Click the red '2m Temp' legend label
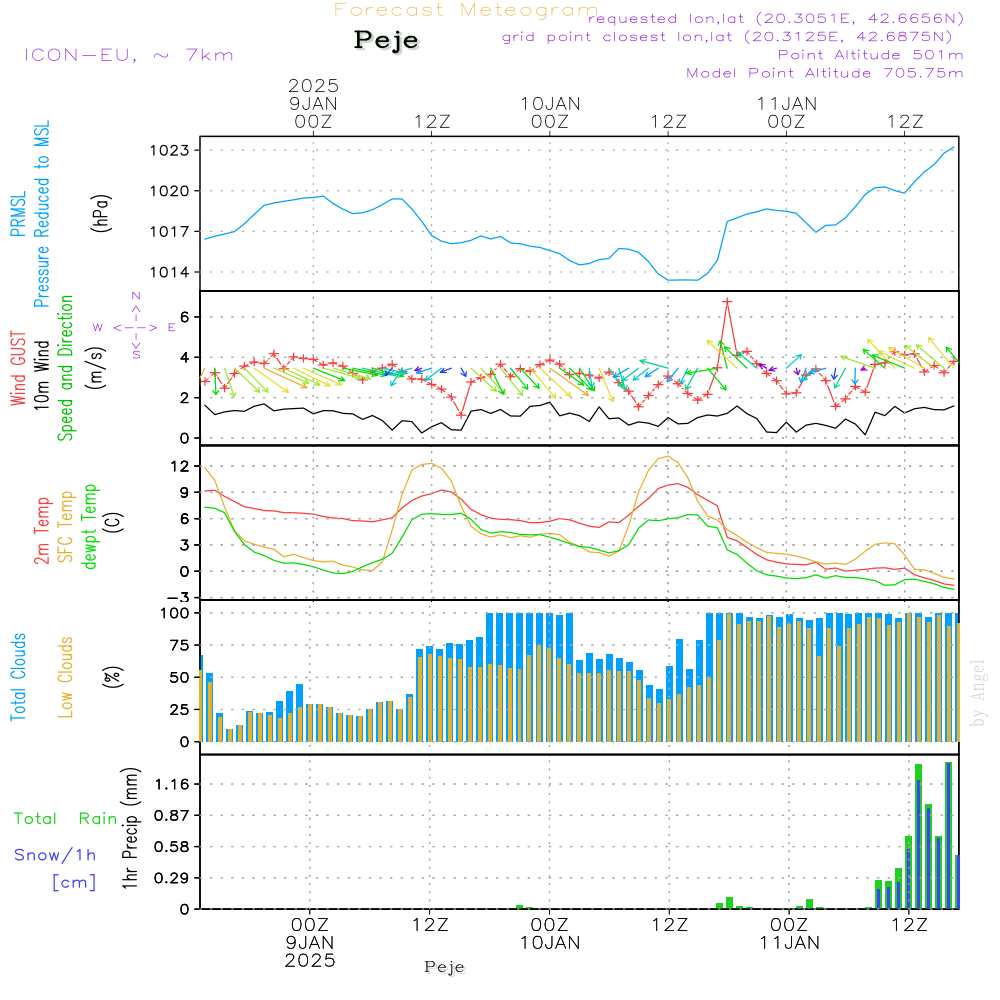Screen dimensions: 1000x1000 tap(41, 531)
